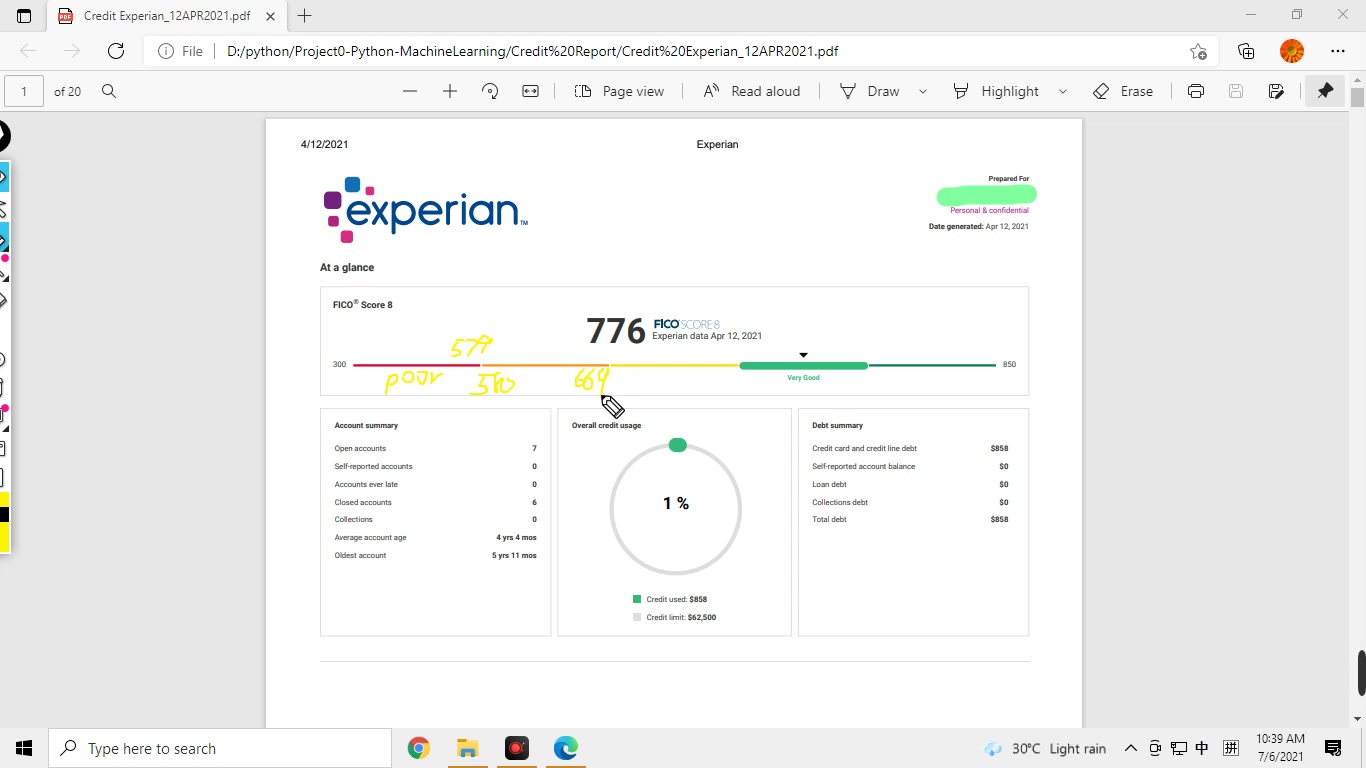
Task: Open the red screen recorder taskbar icon
Action: 517,748
